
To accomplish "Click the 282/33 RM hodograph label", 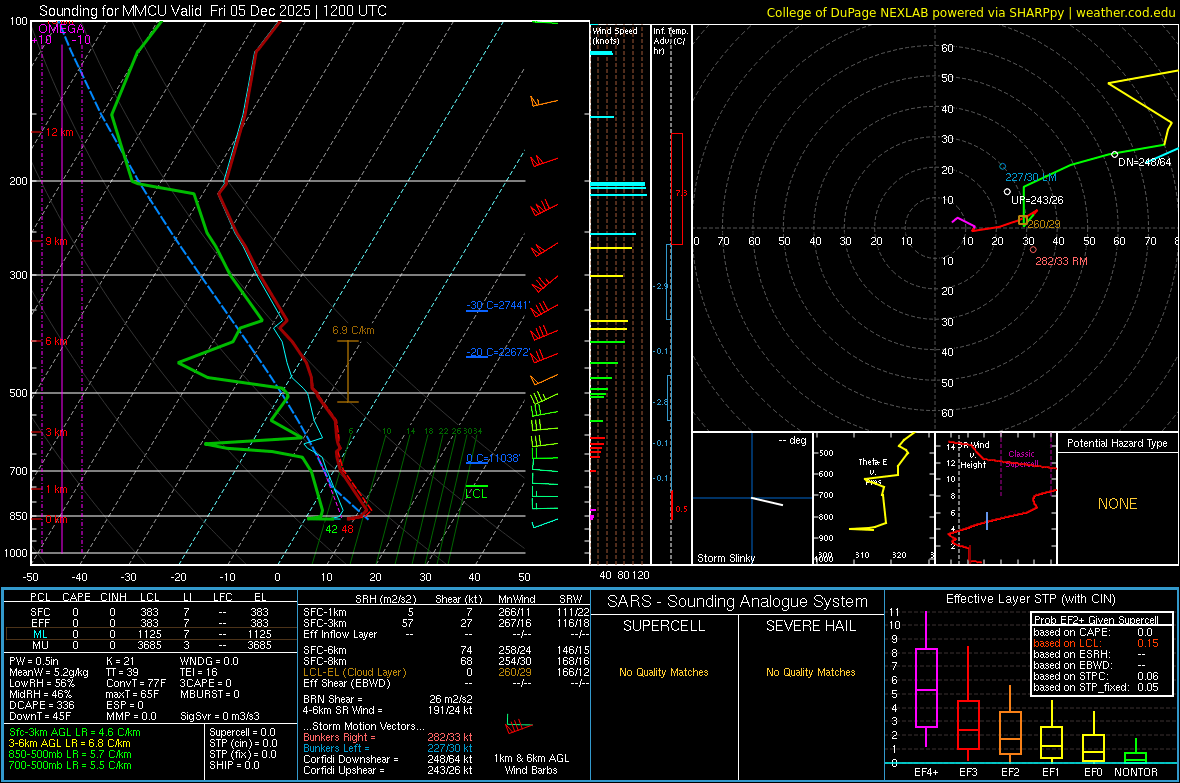I will pyautogui.click(x=1061, y=260).
